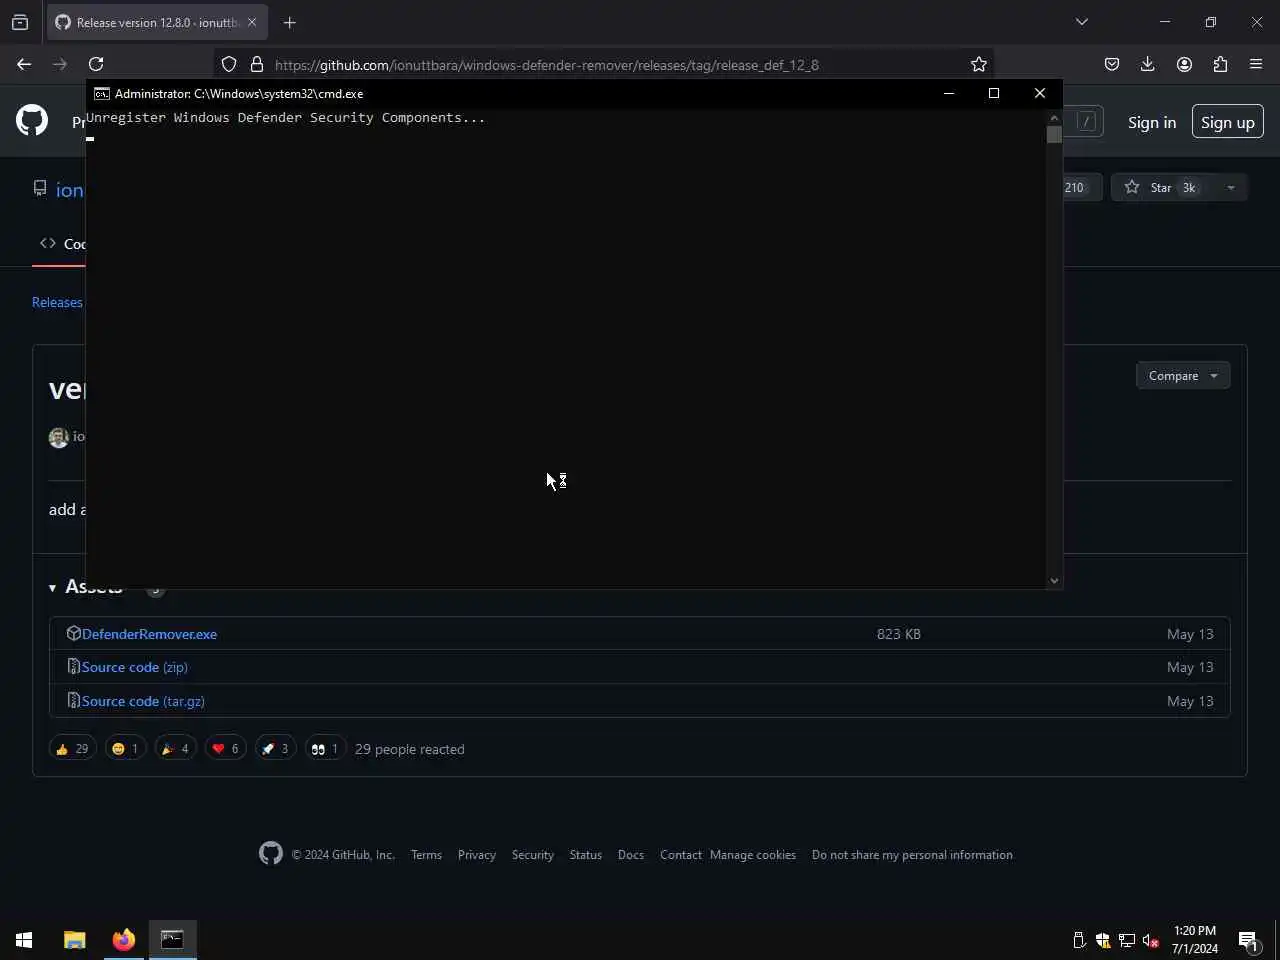Click the cmd taskbar button
1280x960 pixels.
pos(173,939)
